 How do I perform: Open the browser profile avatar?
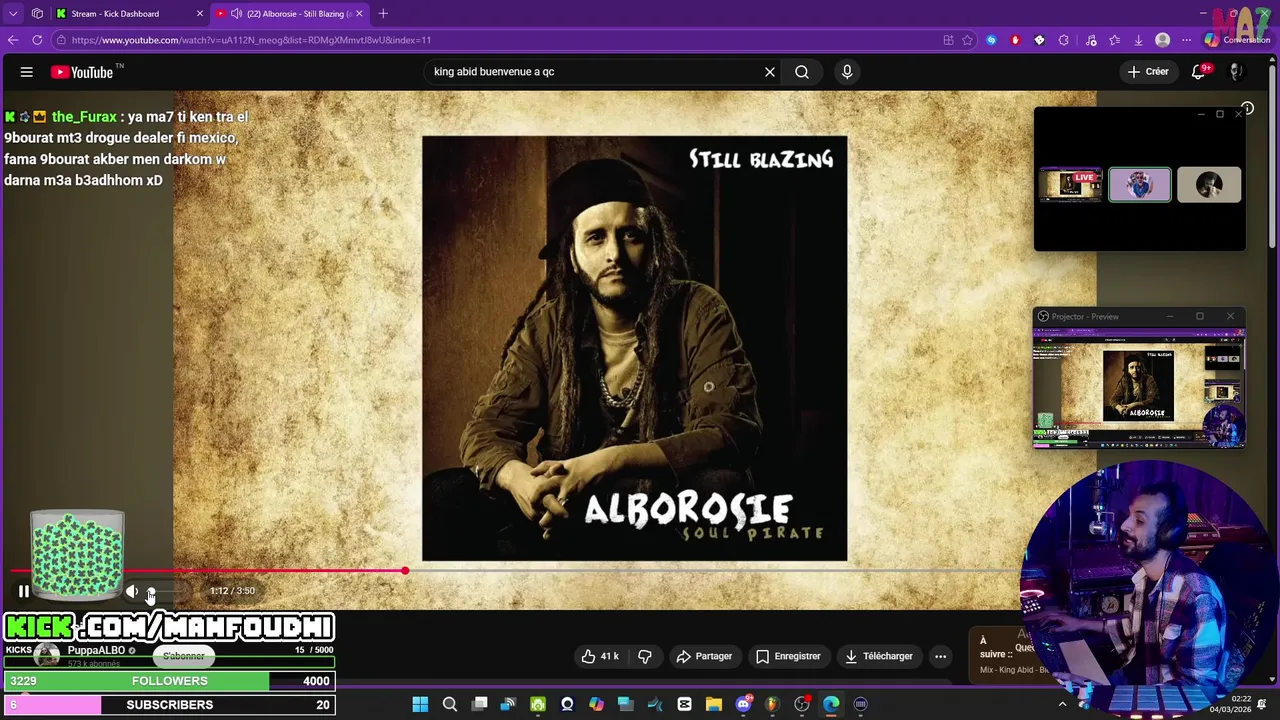point(1162,40)
